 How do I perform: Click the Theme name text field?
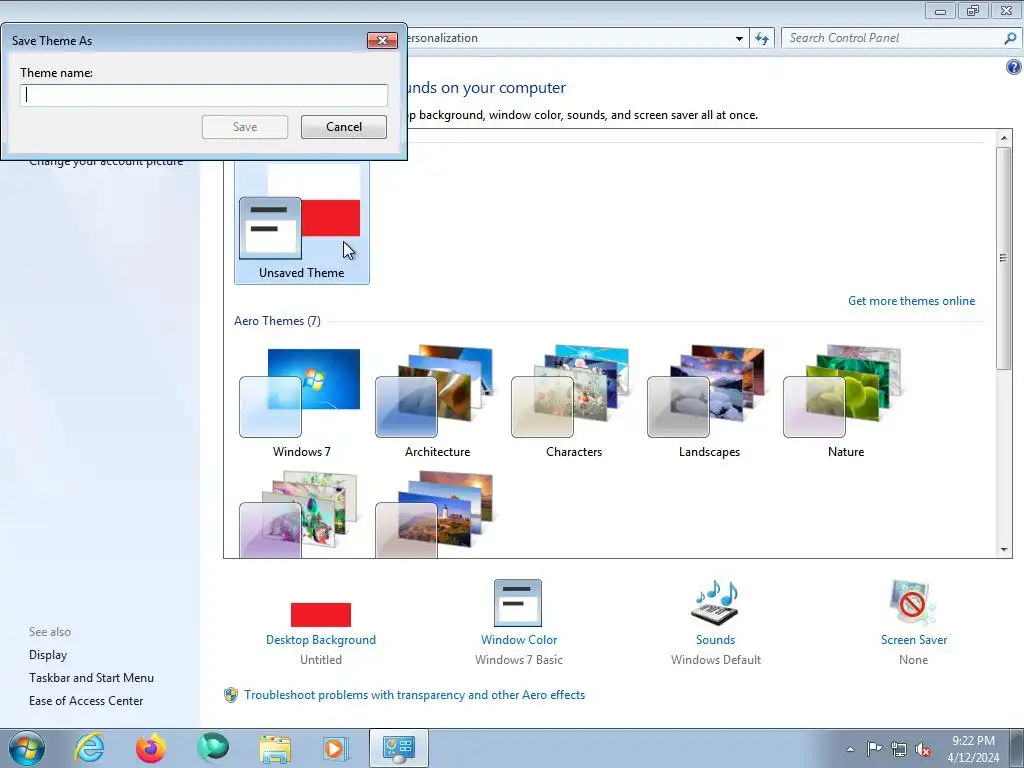tap(204, 95)
